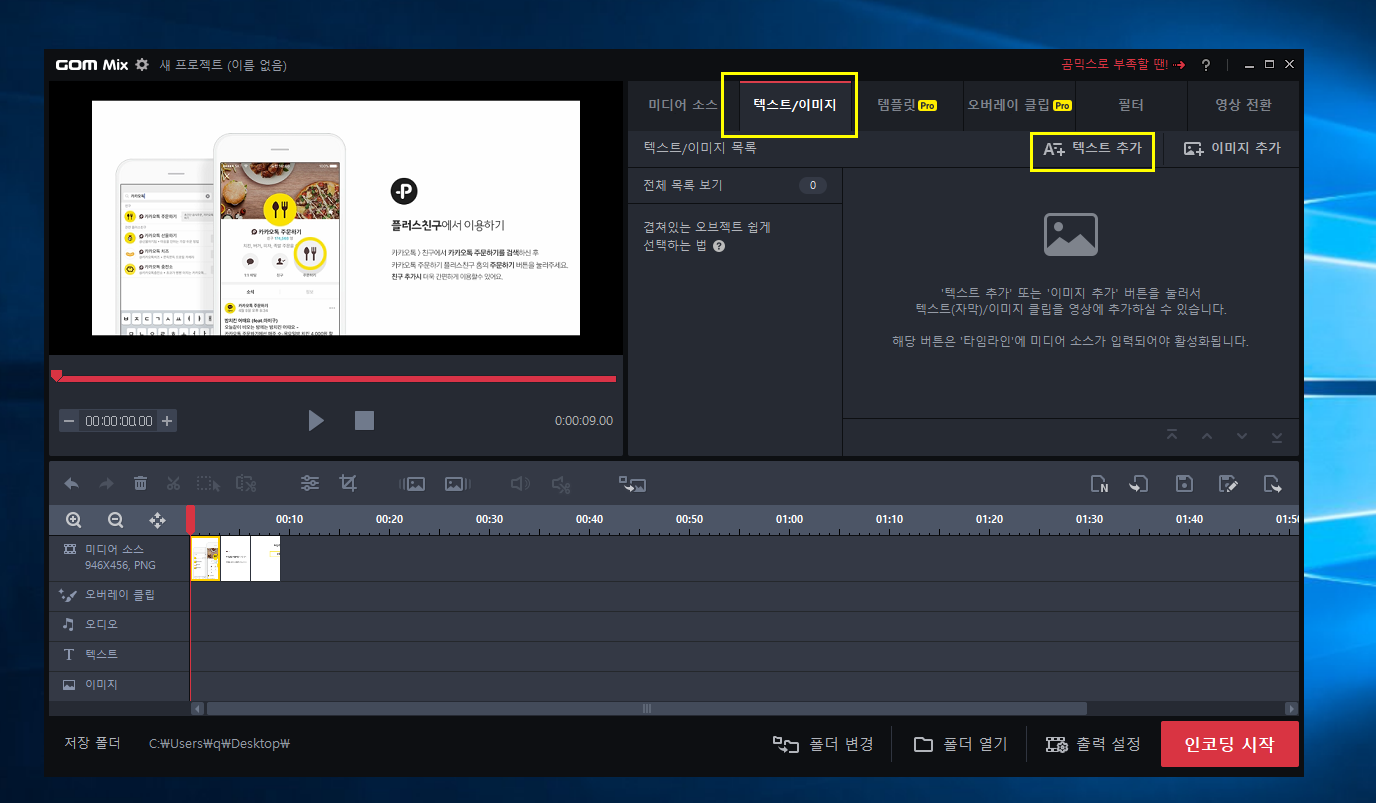1376x803 pixels.
Task: Select 전체 목록 보기 list entry
Action: (x=735, y=185)
